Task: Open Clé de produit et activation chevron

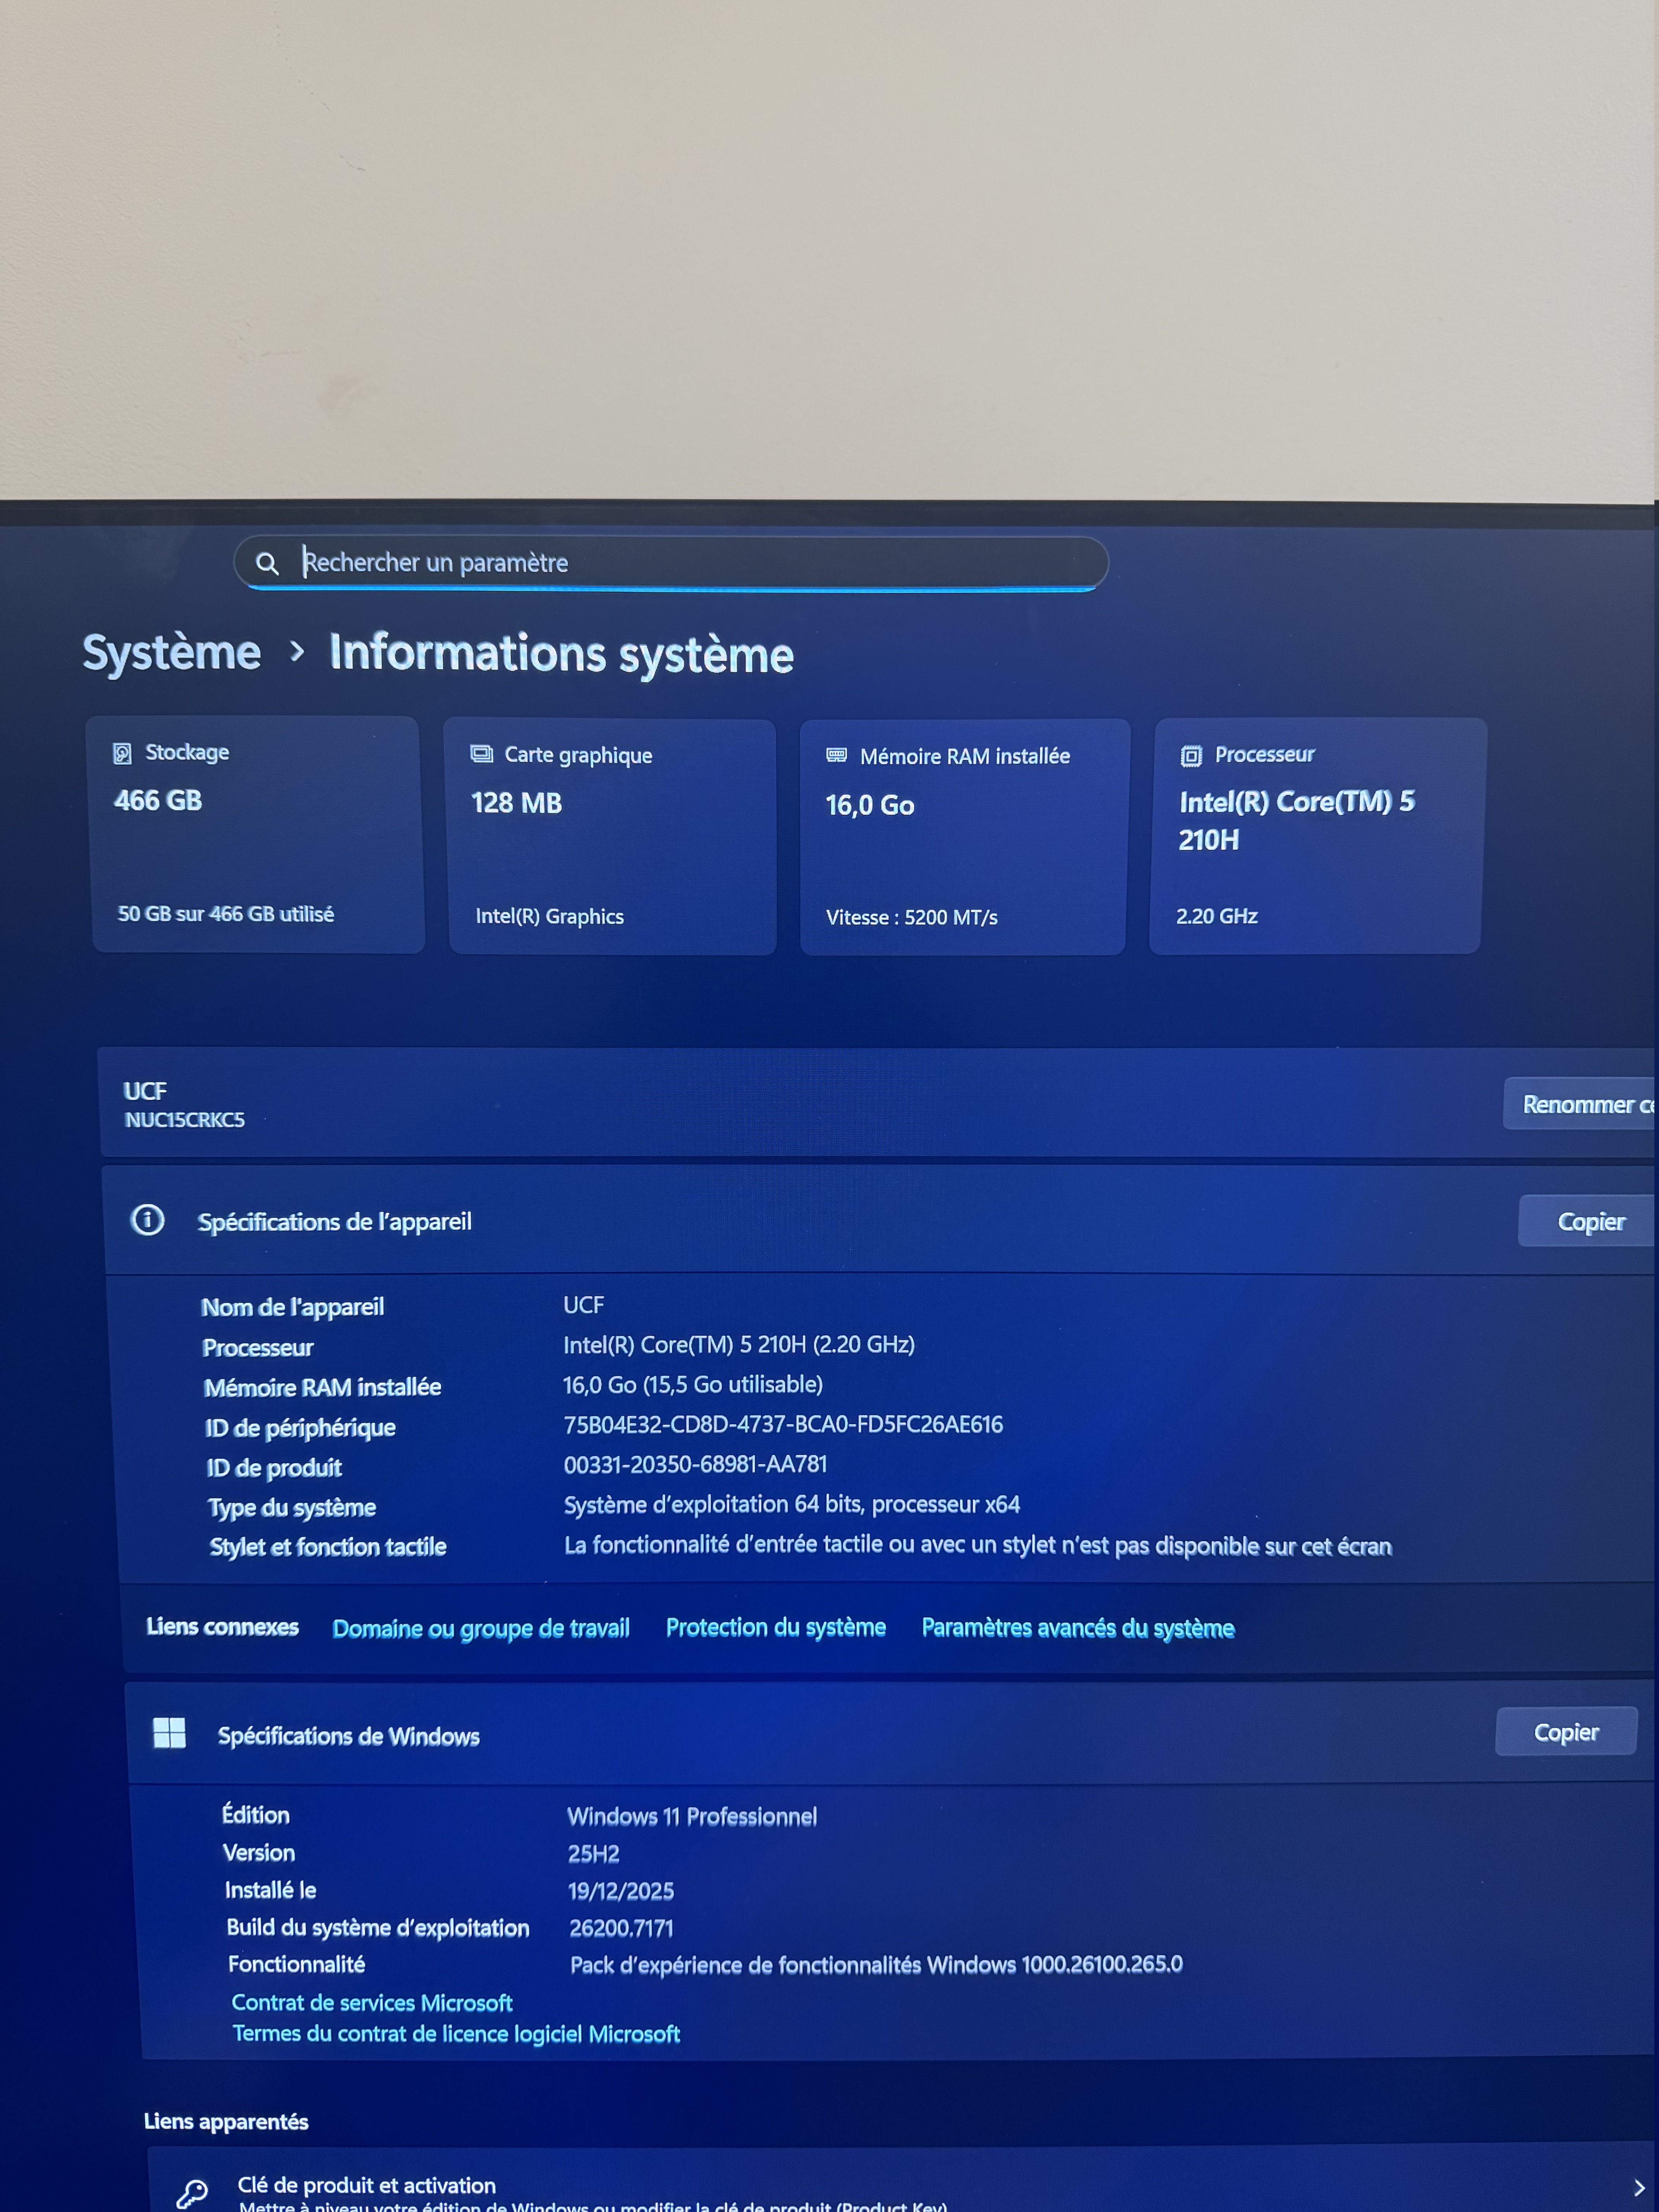Action: click(x=1638, y=2188)
